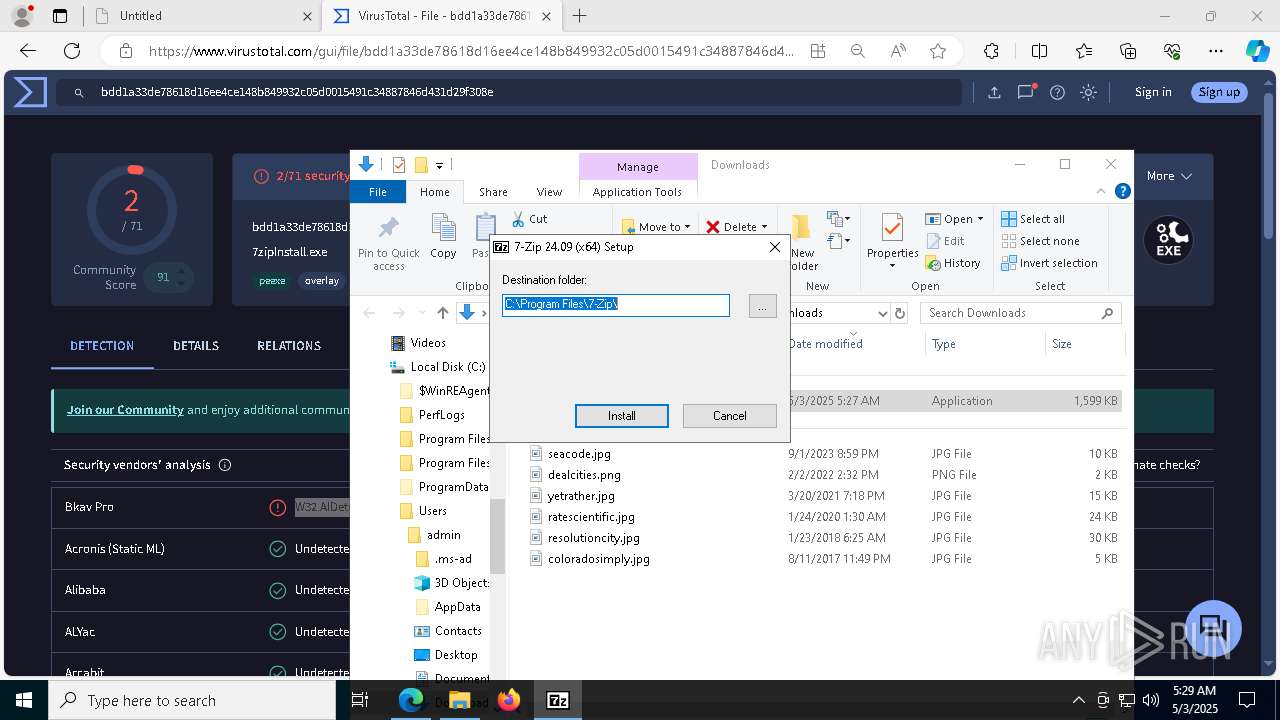
Task: Expand the Open dropdown in ribbon
Action: (x=954, y=219)
